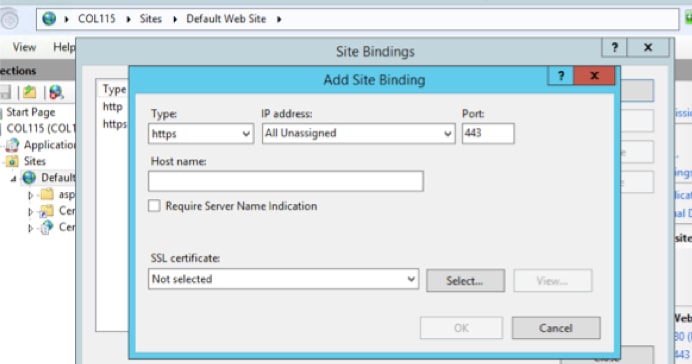
Task: Select COL115 server node in tree
Action: (x=41, y=128)
